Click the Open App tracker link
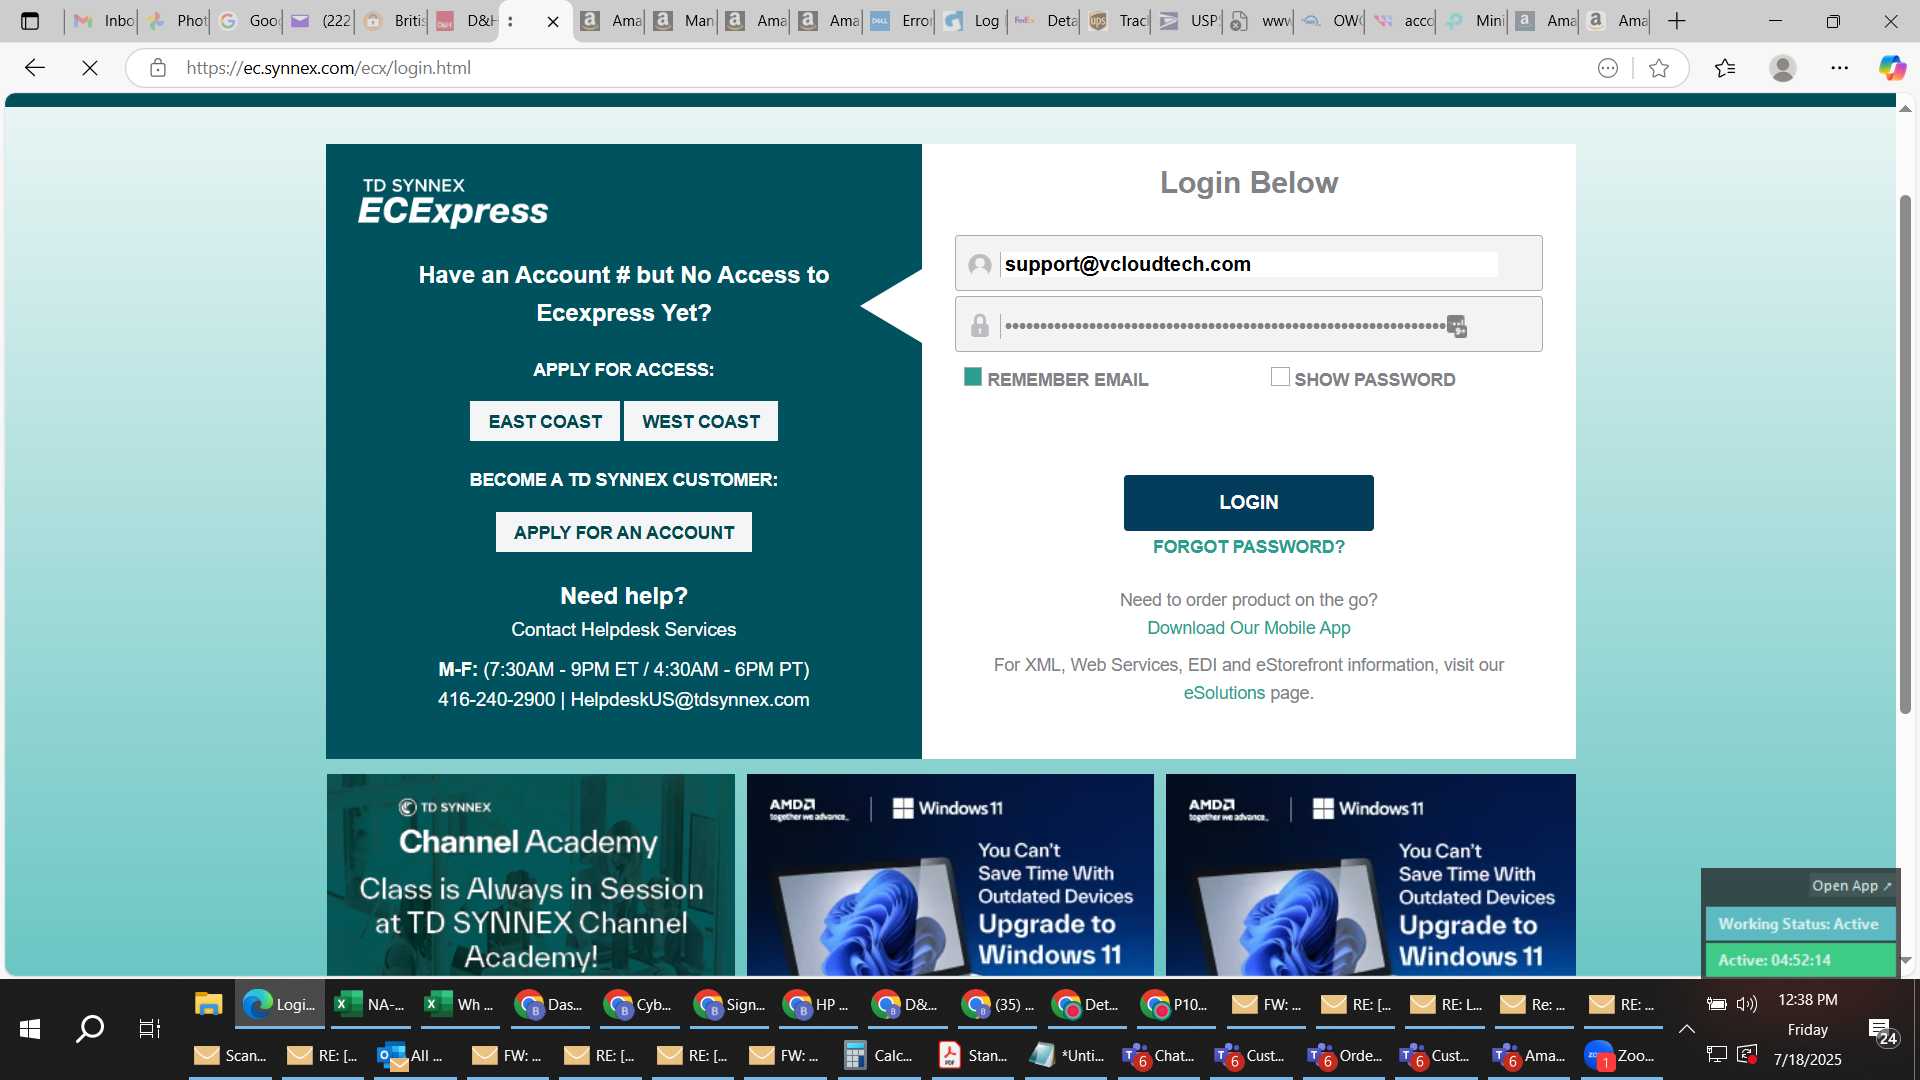Image resolution: width=1920 pixels, height=1080 pixels. [1851, 886]
